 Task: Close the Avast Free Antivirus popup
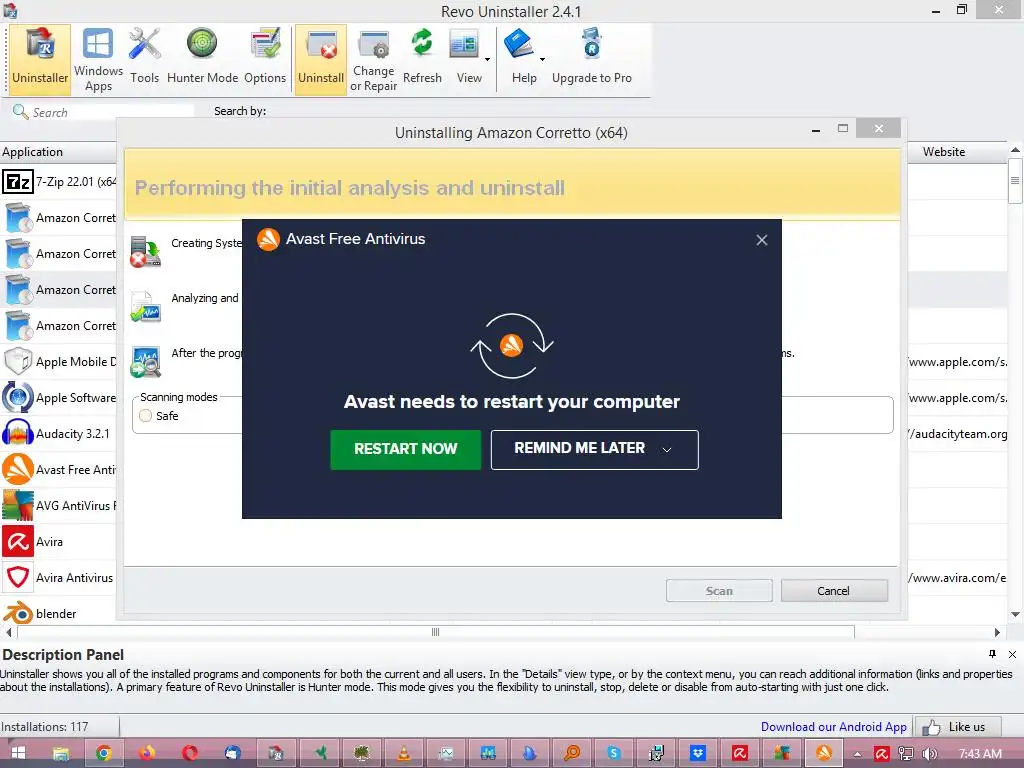[761, 240]
